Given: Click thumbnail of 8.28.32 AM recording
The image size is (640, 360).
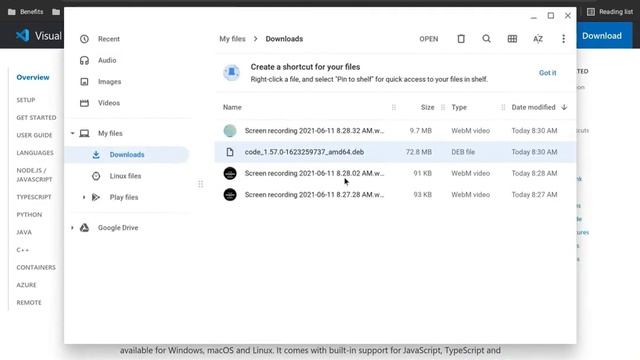Looking at the screenshot, I should click(230, 131).
